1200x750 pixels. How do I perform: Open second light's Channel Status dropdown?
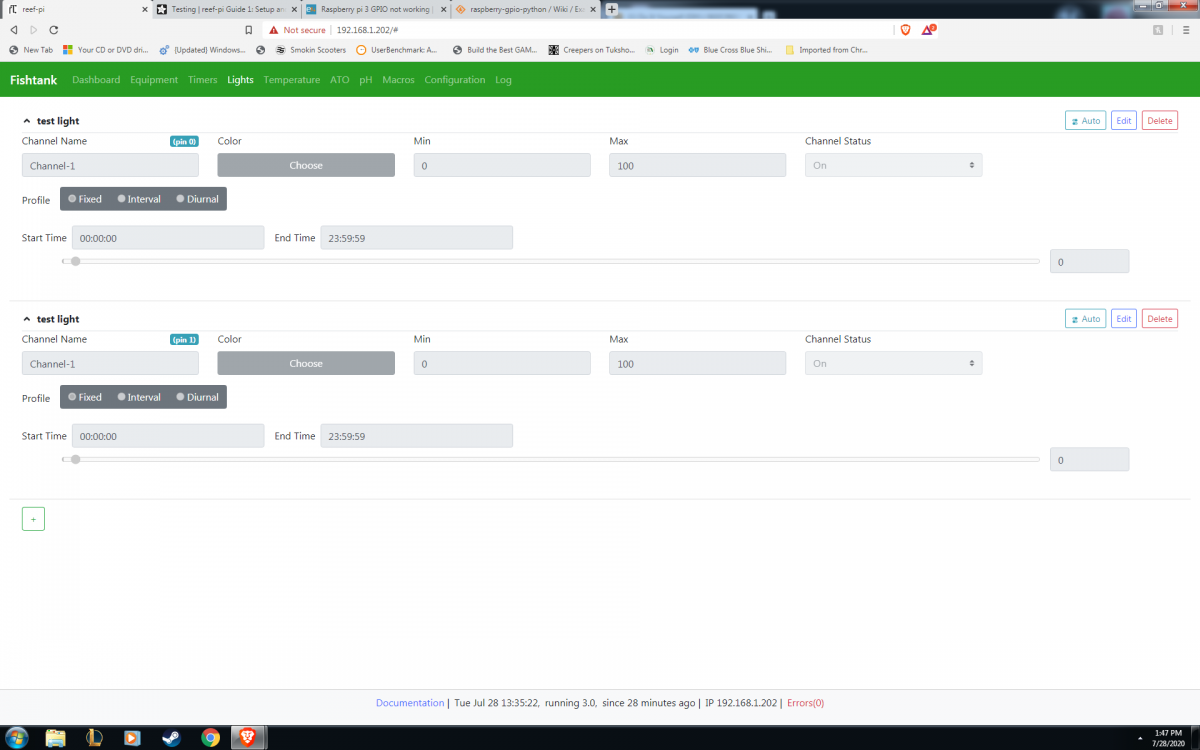tap(893, 363)
